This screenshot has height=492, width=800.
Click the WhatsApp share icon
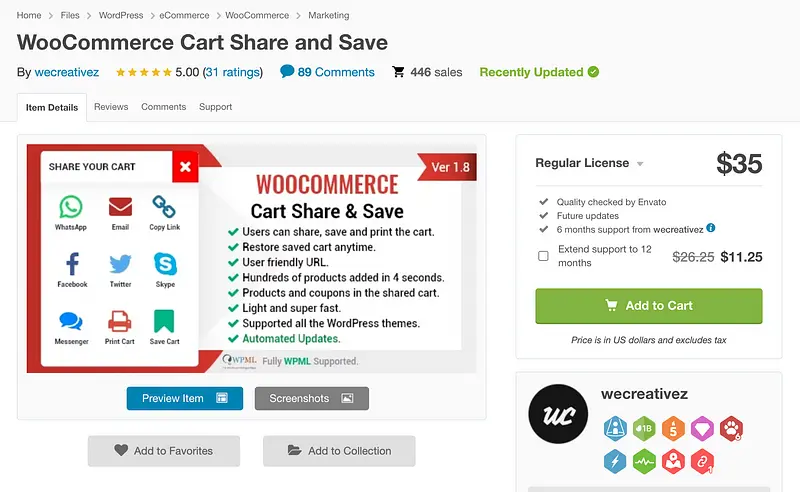click(x=70, y=207)
